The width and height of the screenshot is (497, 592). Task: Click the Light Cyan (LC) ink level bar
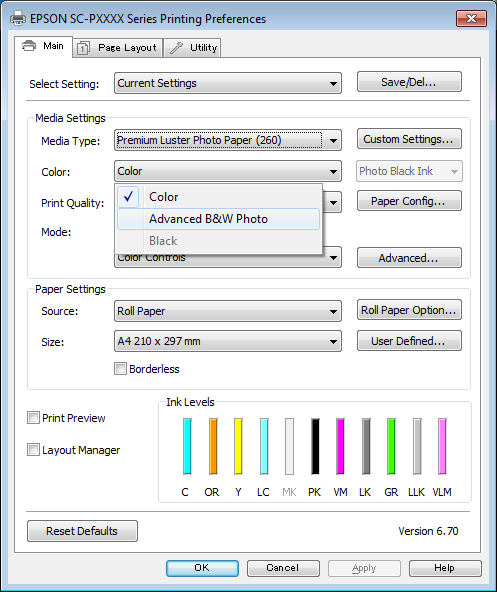[264, 446]
